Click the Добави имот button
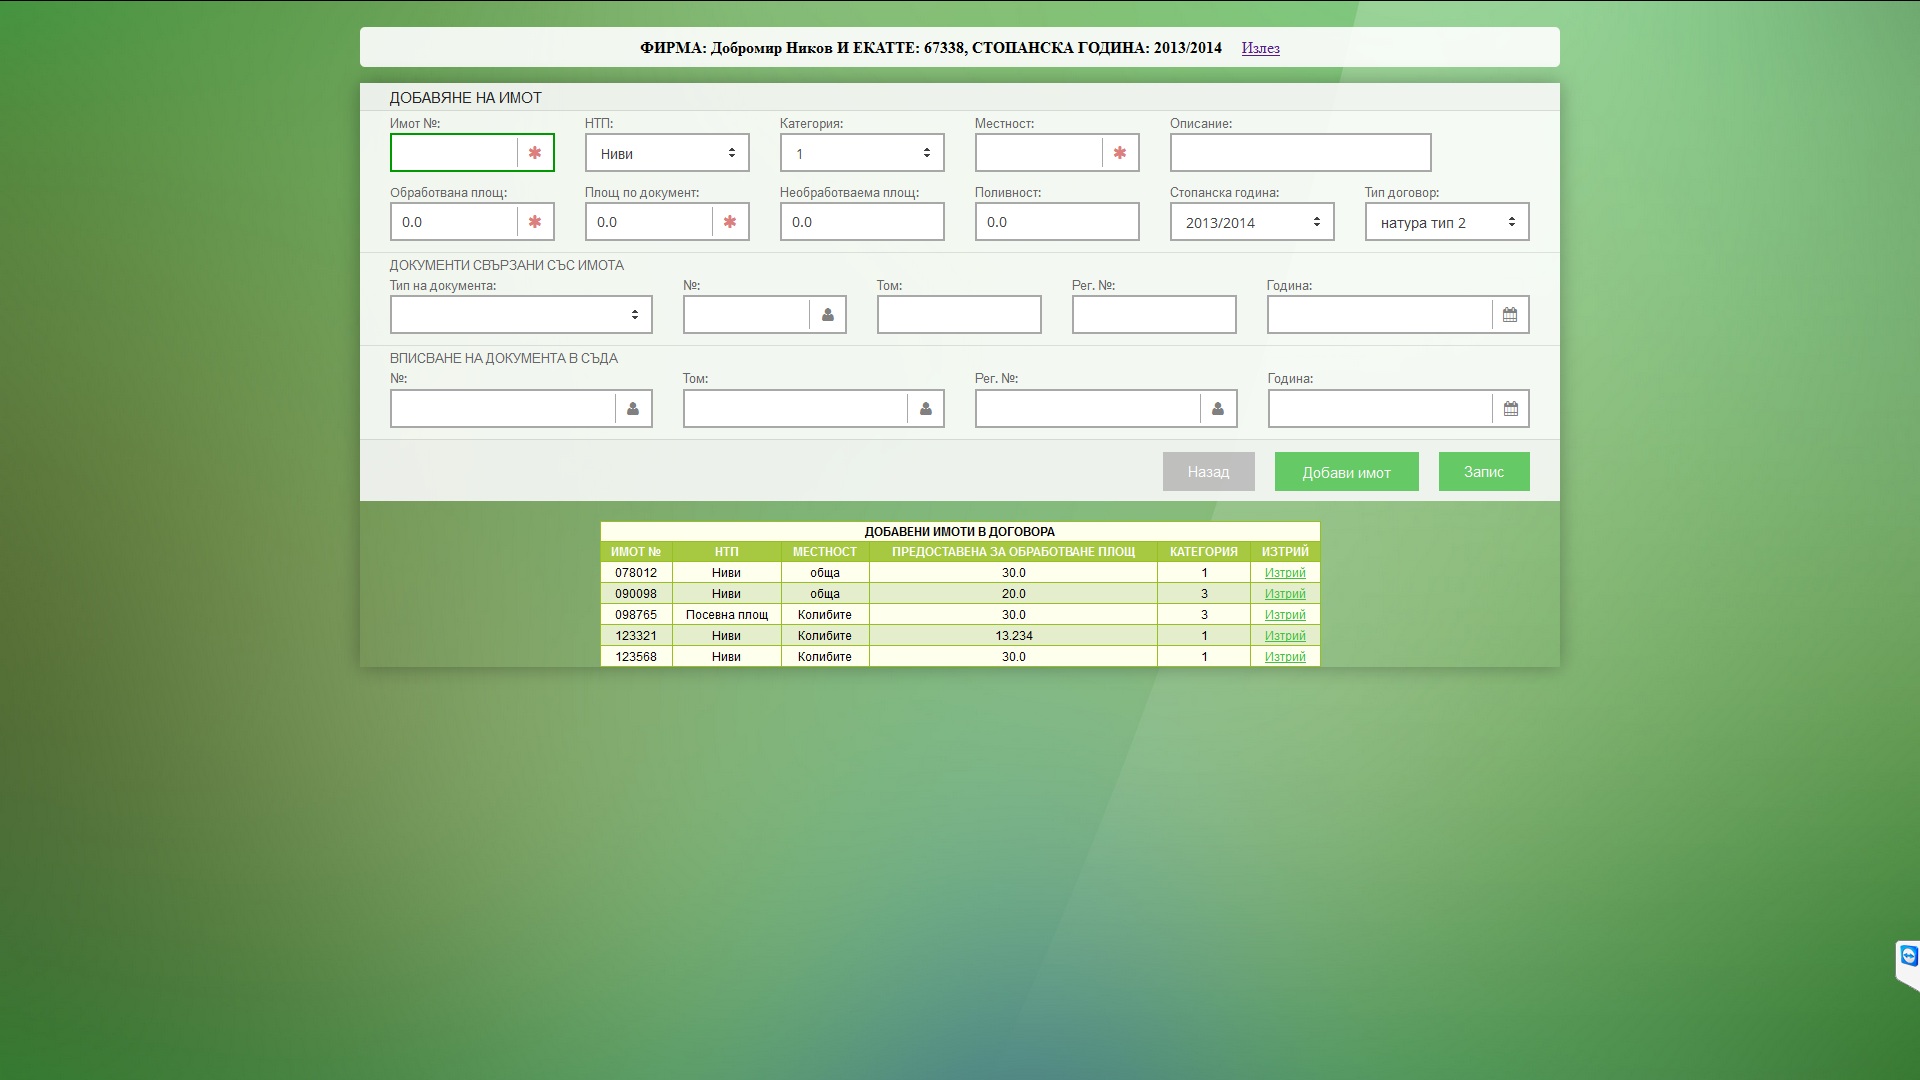 pyautogui.click(x=1346, y=472)
